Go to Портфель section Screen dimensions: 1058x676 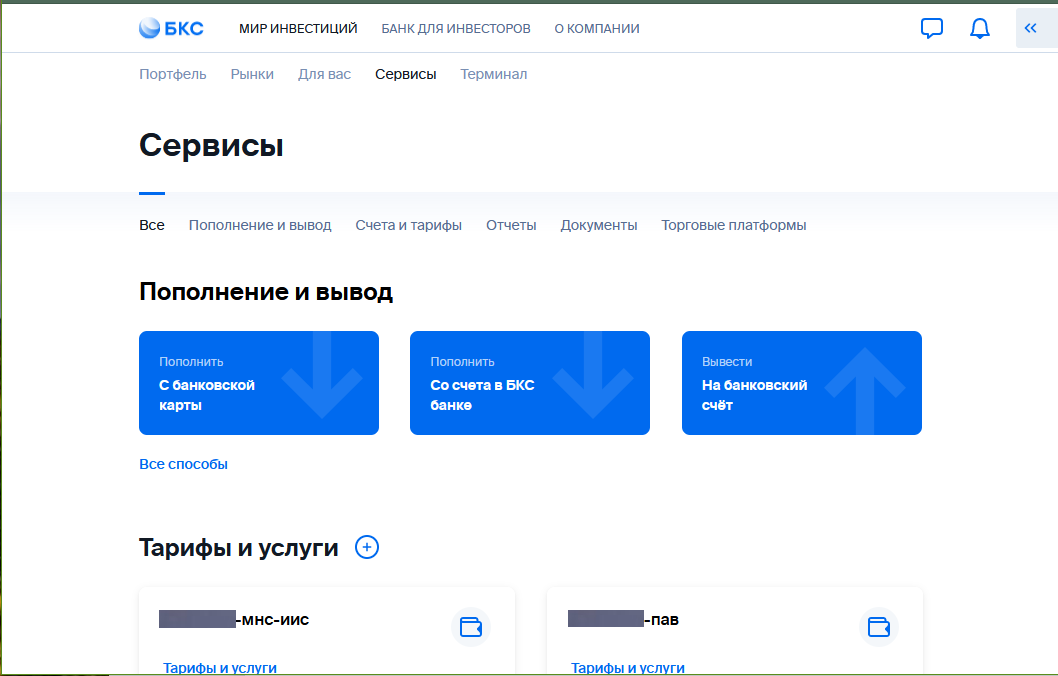coord(173,74)
